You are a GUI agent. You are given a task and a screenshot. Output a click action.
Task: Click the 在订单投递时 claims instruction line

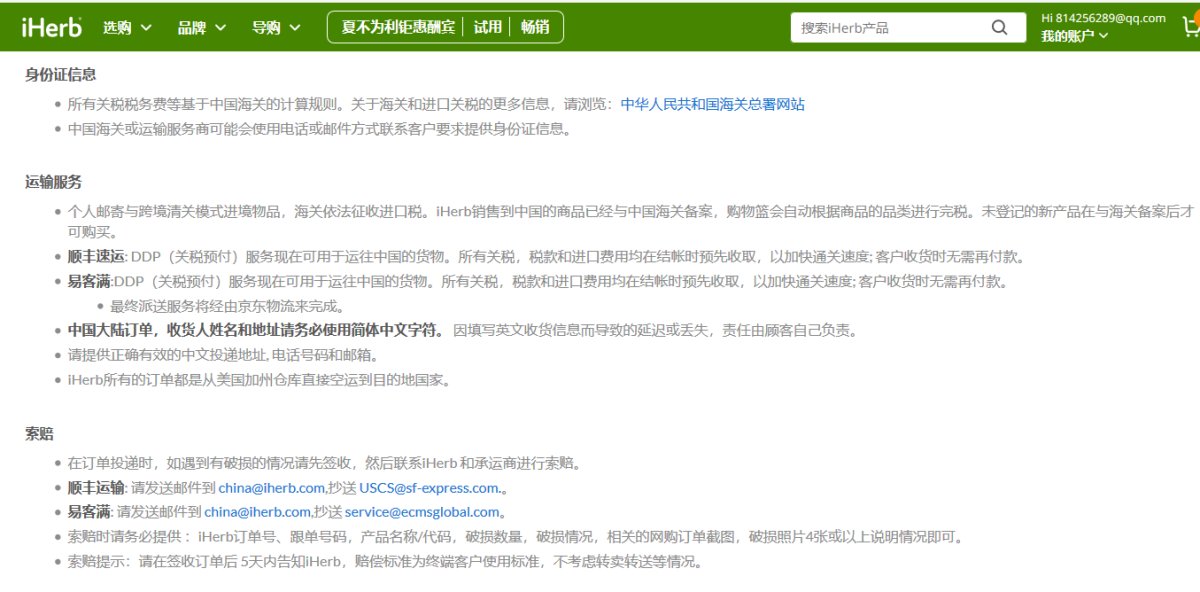(324, 463)
